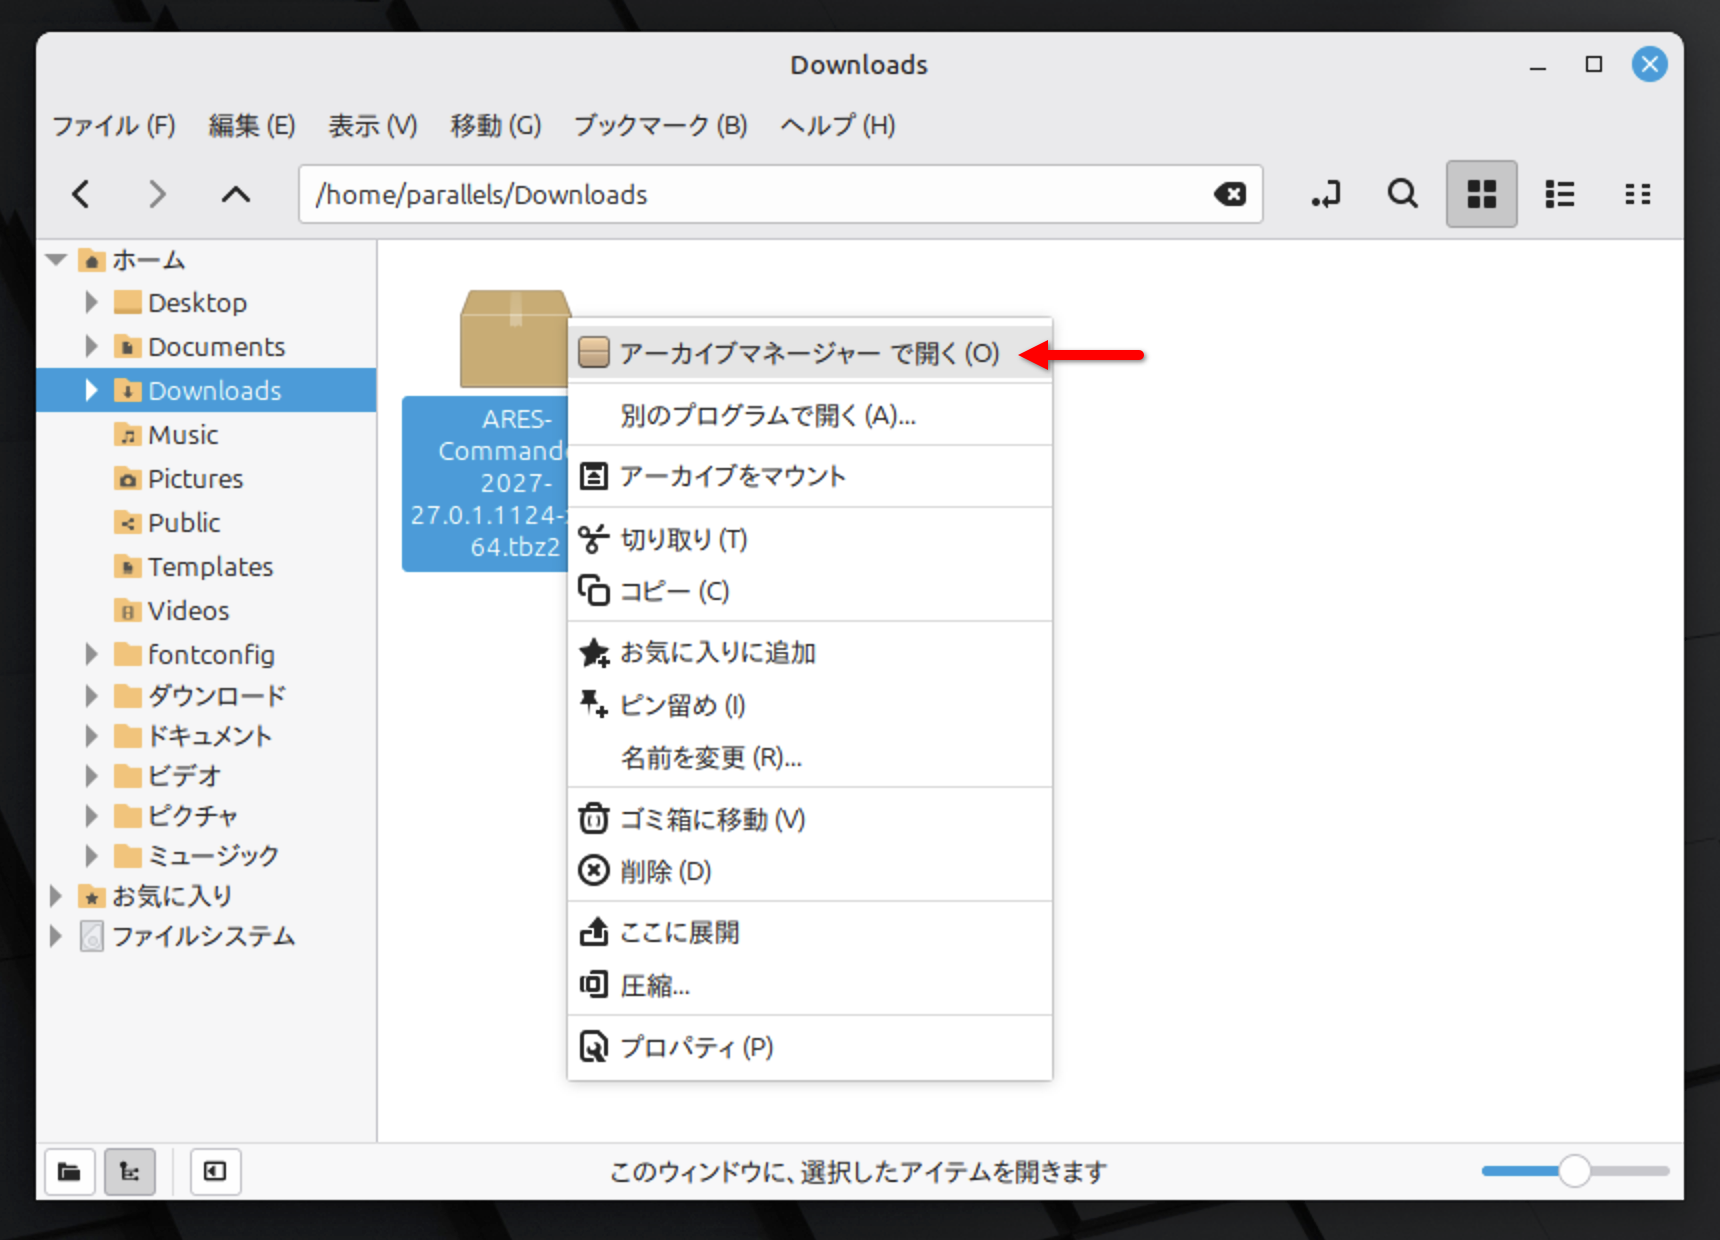This screenshot has width=1720, height=1240.
Task: Go back with the left arrow
Action: pos(82,194)
